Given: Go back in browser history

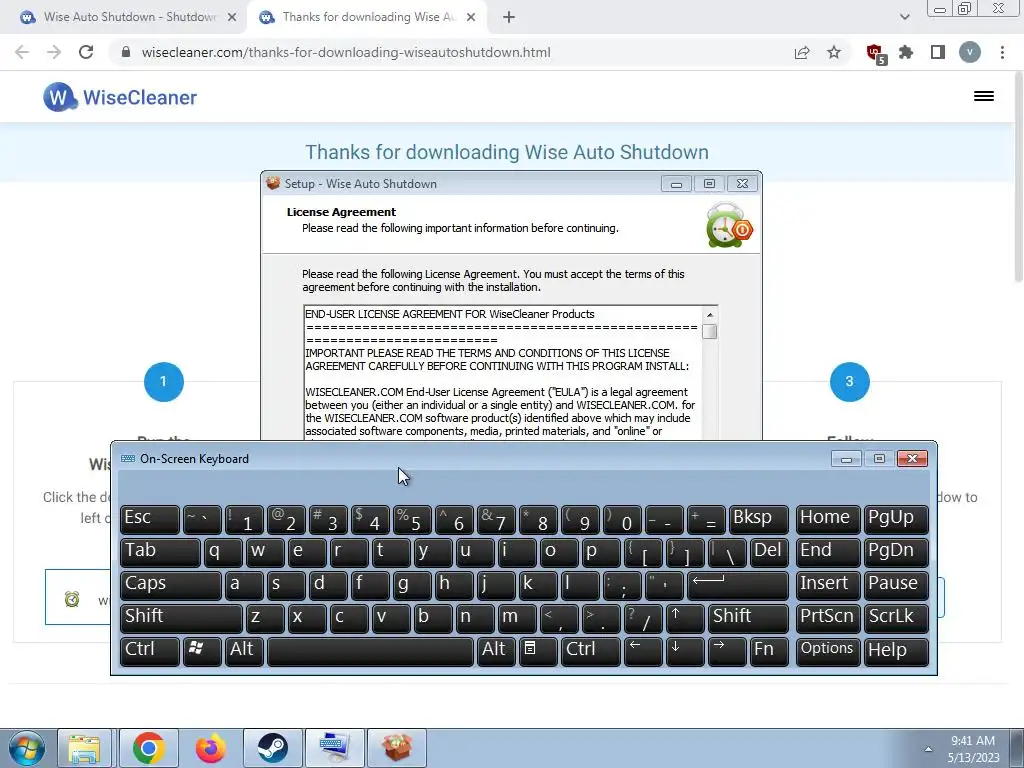Looking at the screenshot, I should coord(22,52).
